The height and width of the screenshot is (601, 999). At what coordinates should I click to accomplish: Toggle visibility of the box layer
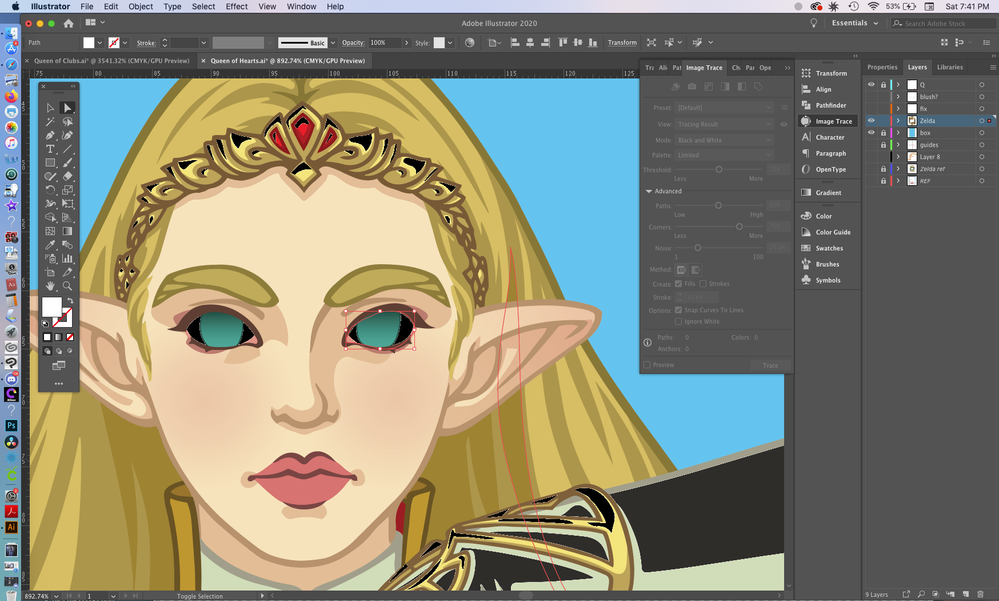pos(871,132)
